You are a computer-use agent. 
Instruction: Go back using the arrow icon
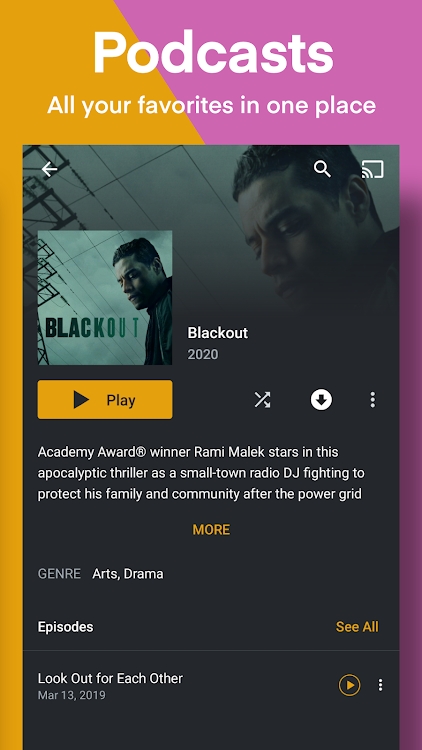49,169
